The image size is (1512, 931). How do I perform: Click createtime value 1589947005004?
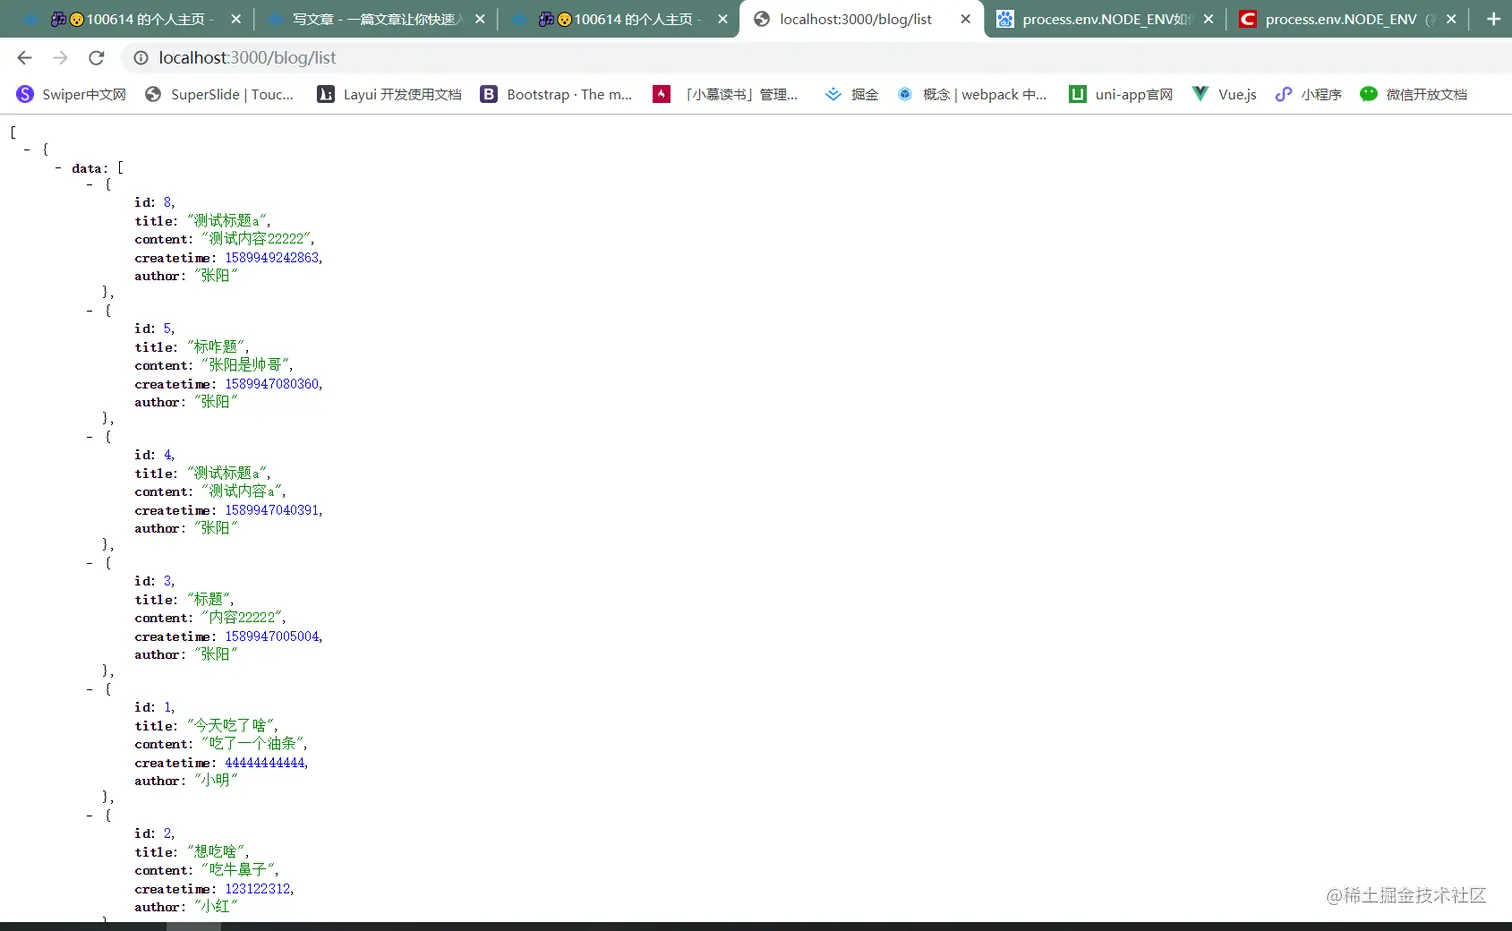coord(272,636)
